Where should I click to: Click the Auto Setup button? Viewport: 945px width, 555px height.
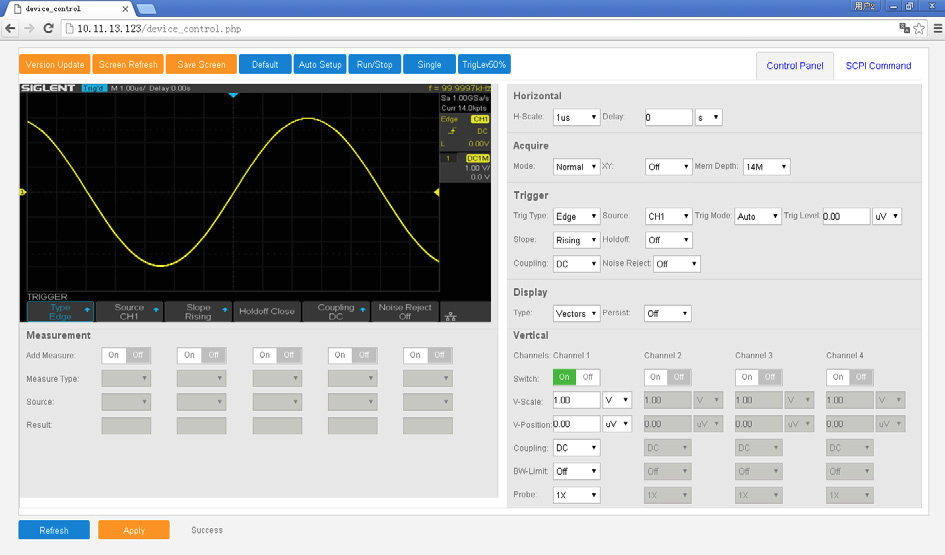point(320,64)
